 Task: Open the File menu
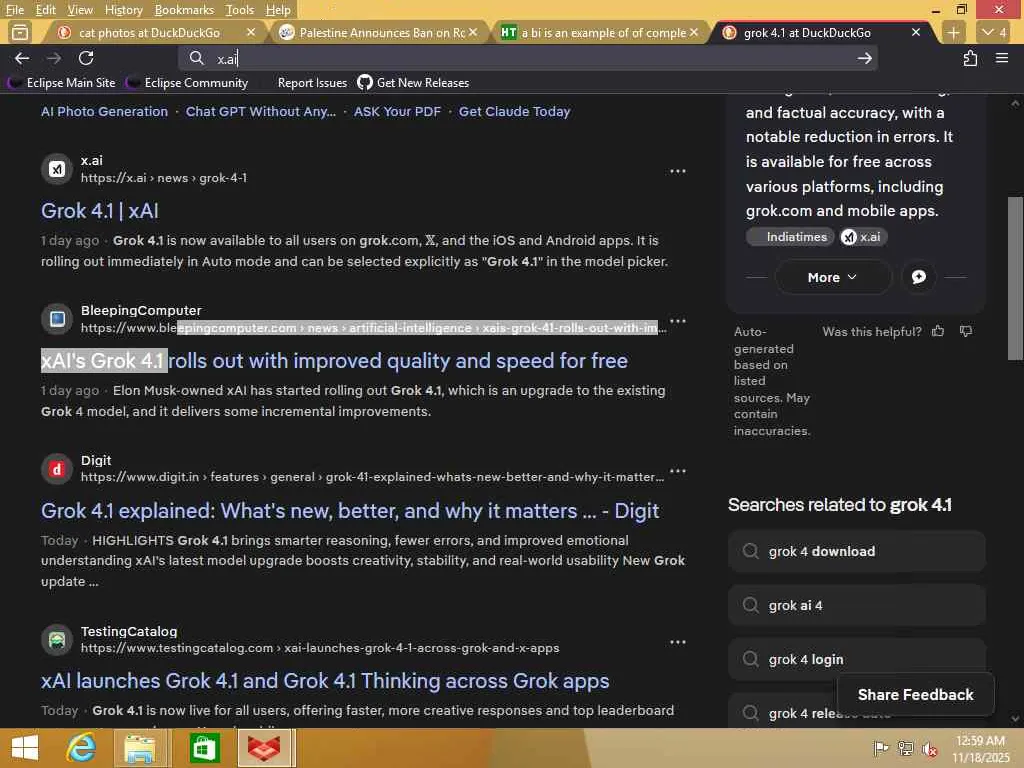click(x=14, y=10)
